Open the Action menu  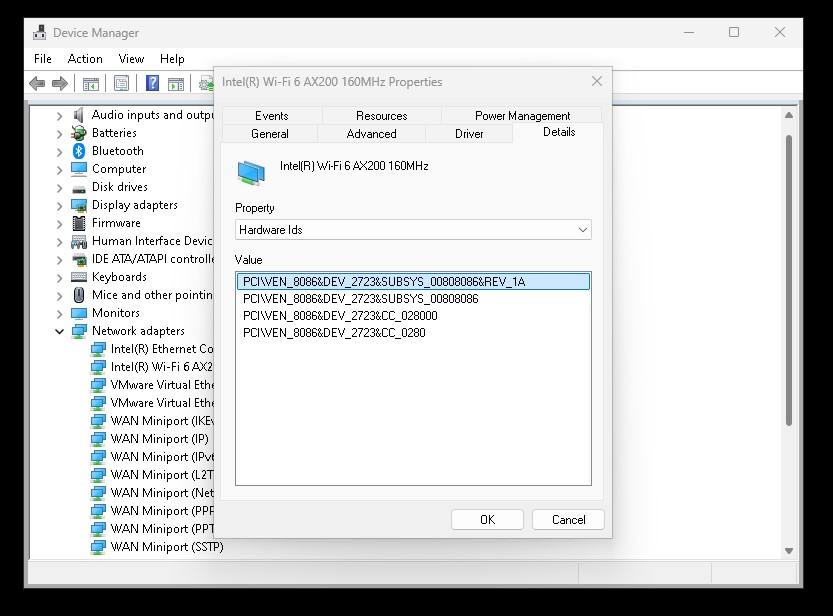pos(84,59)
